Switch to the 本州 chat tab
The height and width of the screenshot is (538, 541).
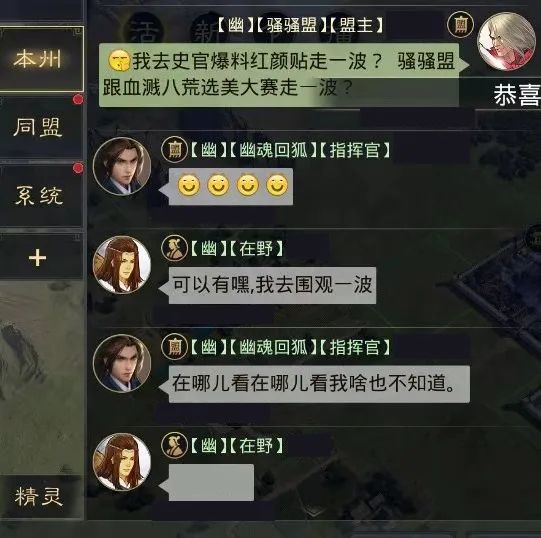tap(41, 59)
